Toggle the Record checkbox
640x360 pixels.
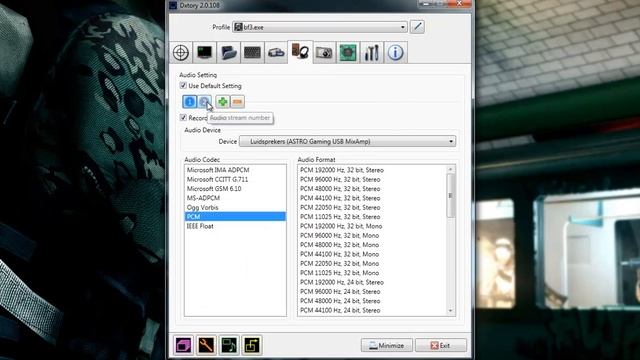tap(183, 118)
